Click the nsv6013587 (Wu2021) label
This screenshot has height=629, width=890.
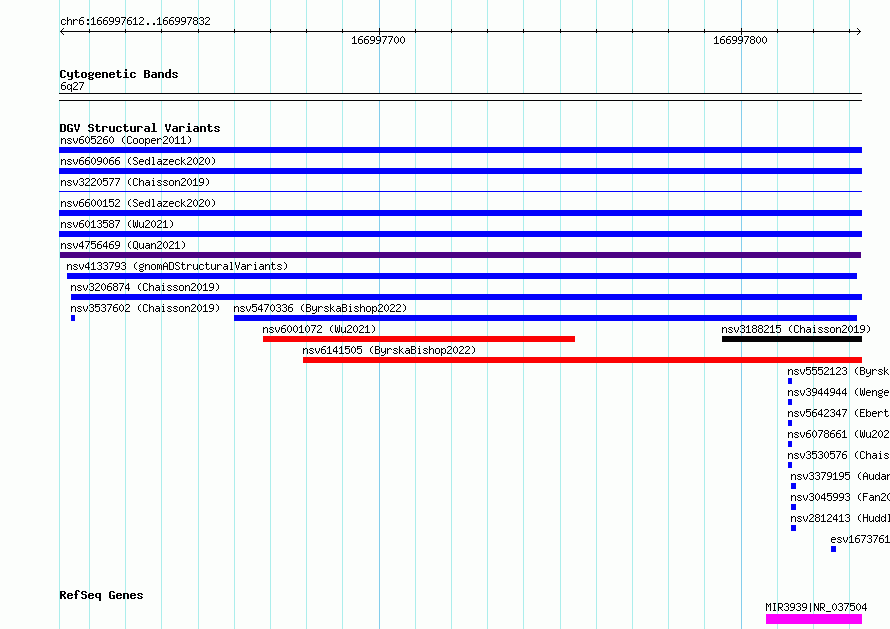click(x=117, y=224)
